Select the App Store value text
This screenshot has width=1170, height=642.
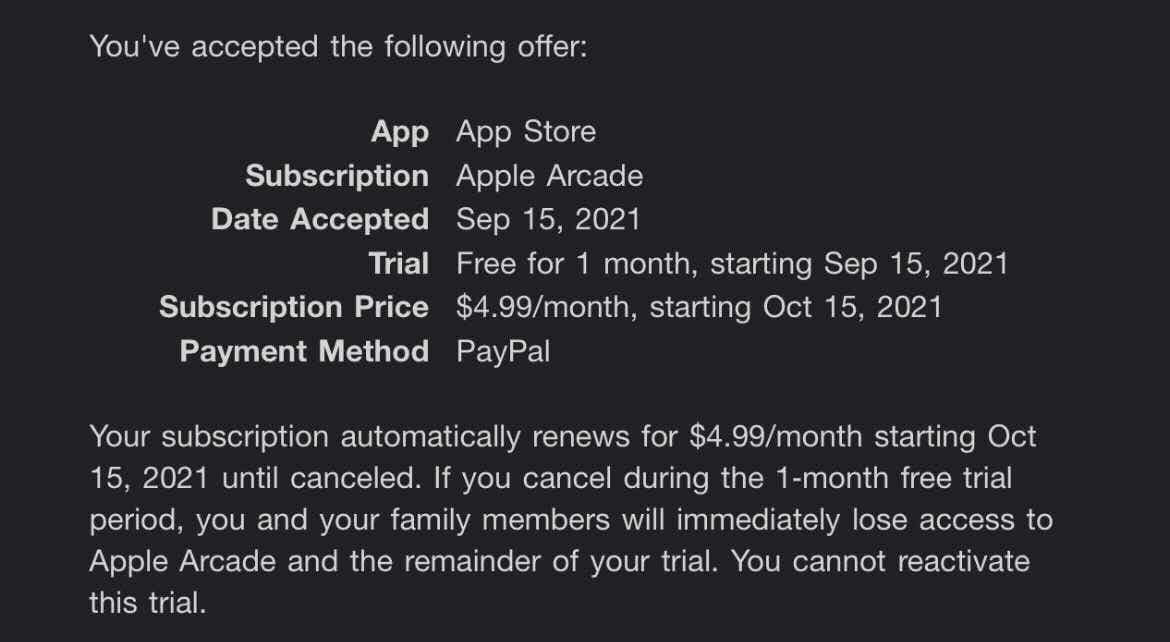click(526, 132)
